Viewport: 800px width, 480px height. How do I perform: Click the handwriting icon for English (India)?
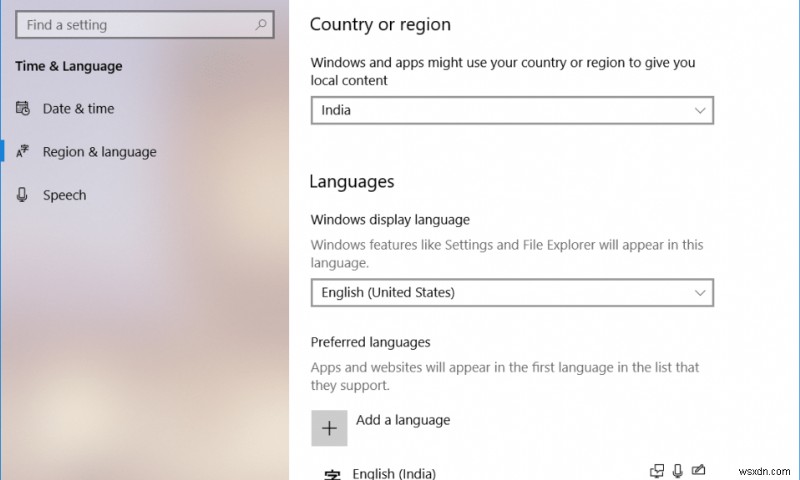coord(698,470)
